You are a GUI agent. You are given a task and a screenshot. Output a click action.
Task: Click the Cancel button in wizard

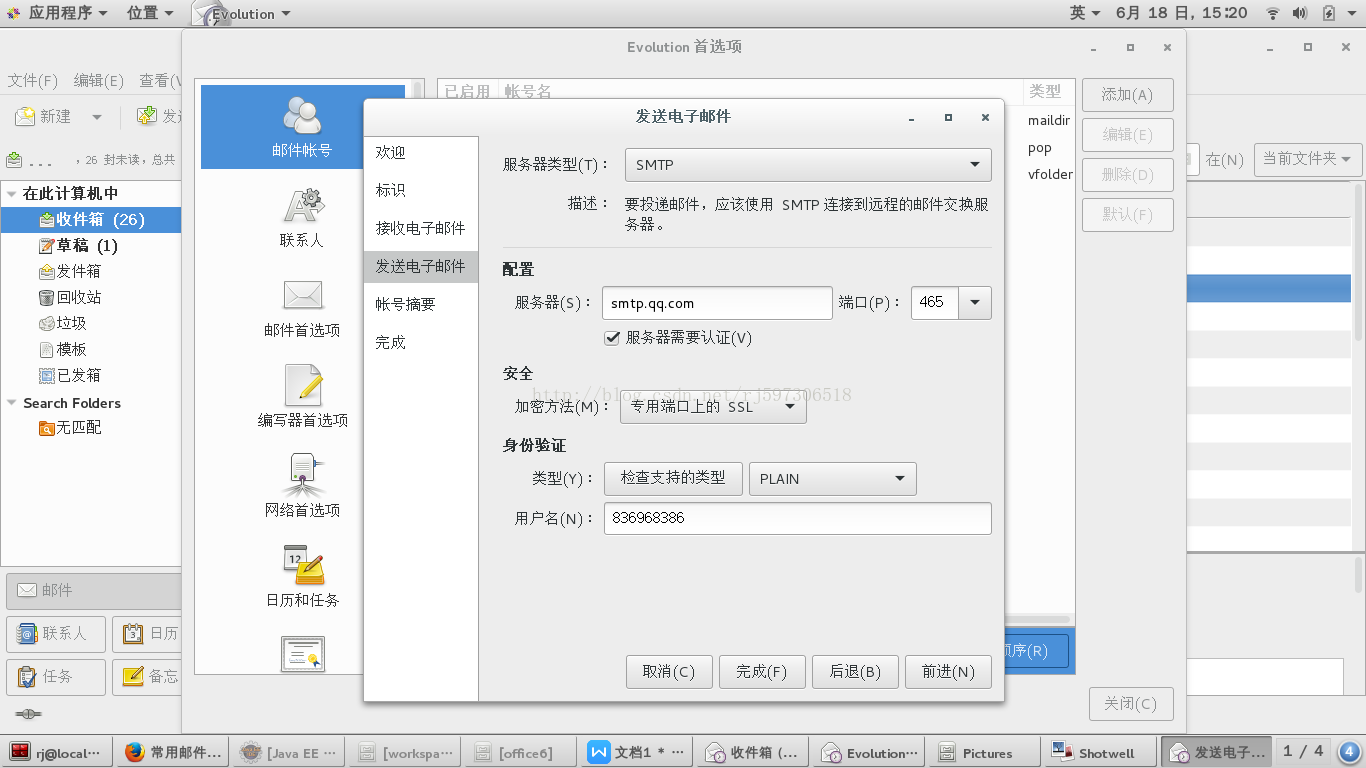click(669, 672)
